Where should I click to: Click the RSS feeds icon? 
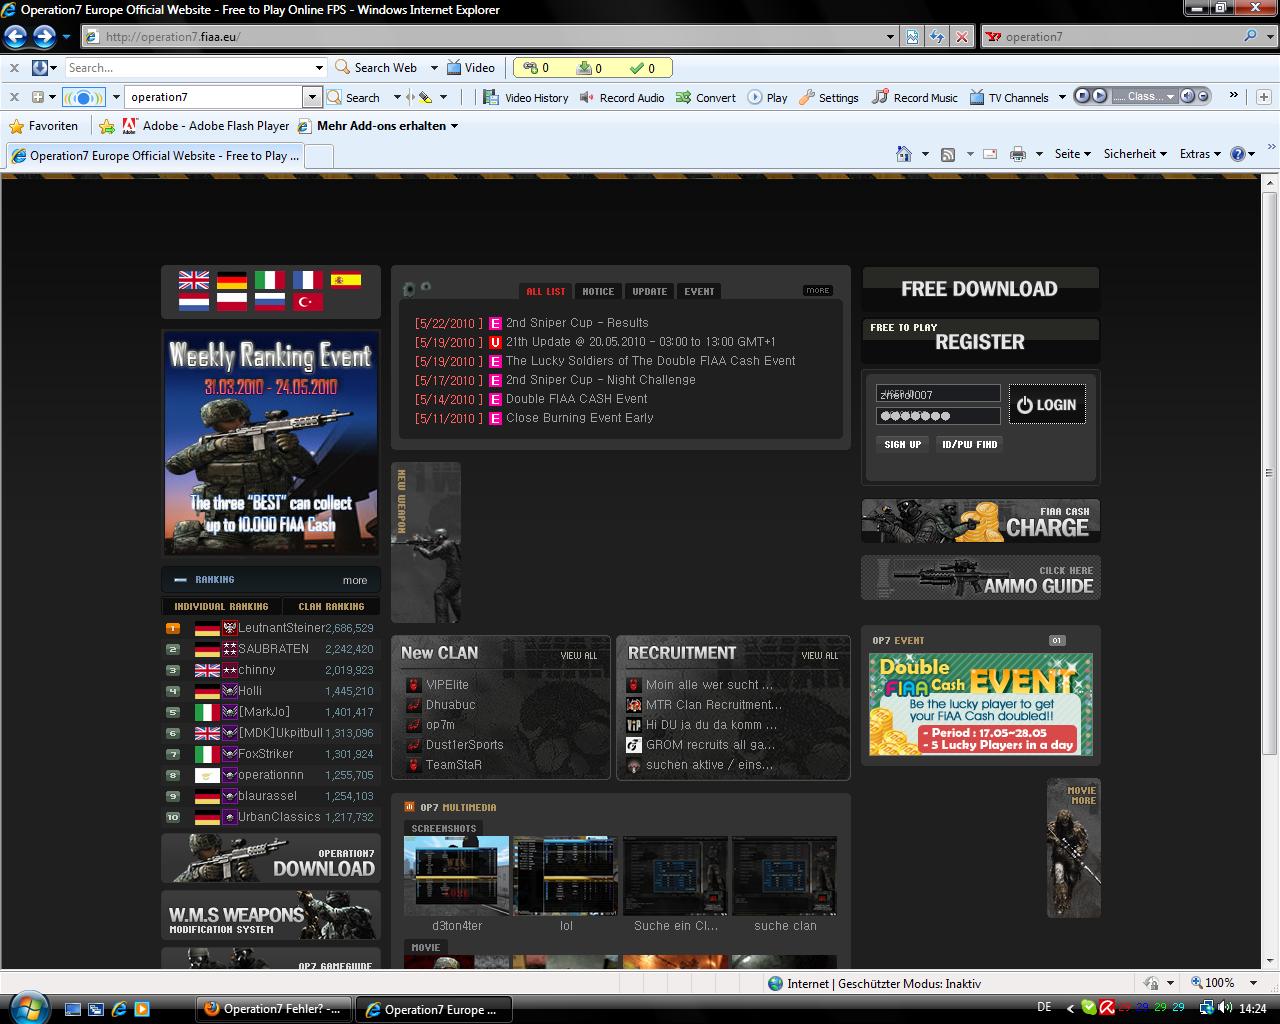tap(947, 154)
